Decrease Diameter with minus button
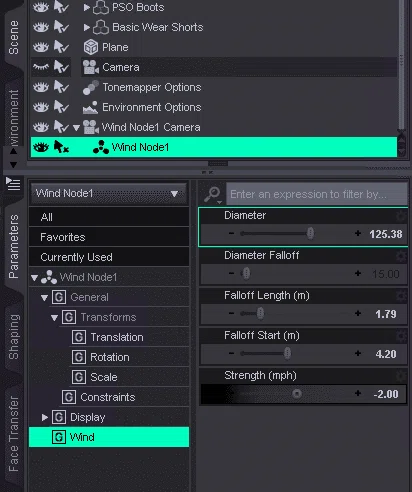 click(231, 233)
